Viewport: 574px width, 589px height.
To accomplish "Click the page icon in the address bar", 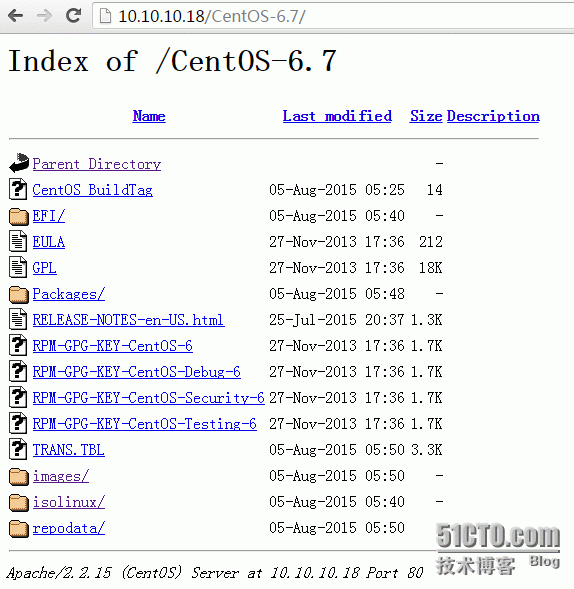I will [106, 16].
